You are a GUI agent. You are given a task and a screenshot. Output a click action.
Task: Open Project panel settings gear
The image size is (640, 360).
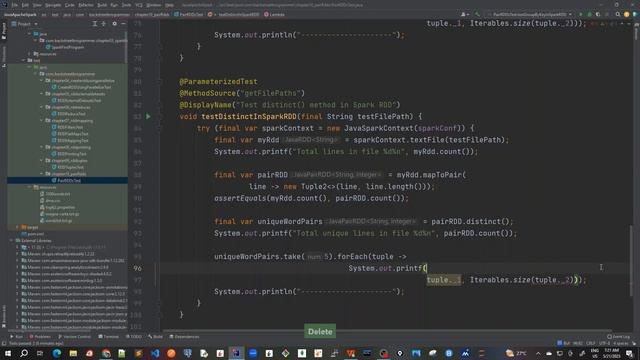coord(115,24)
